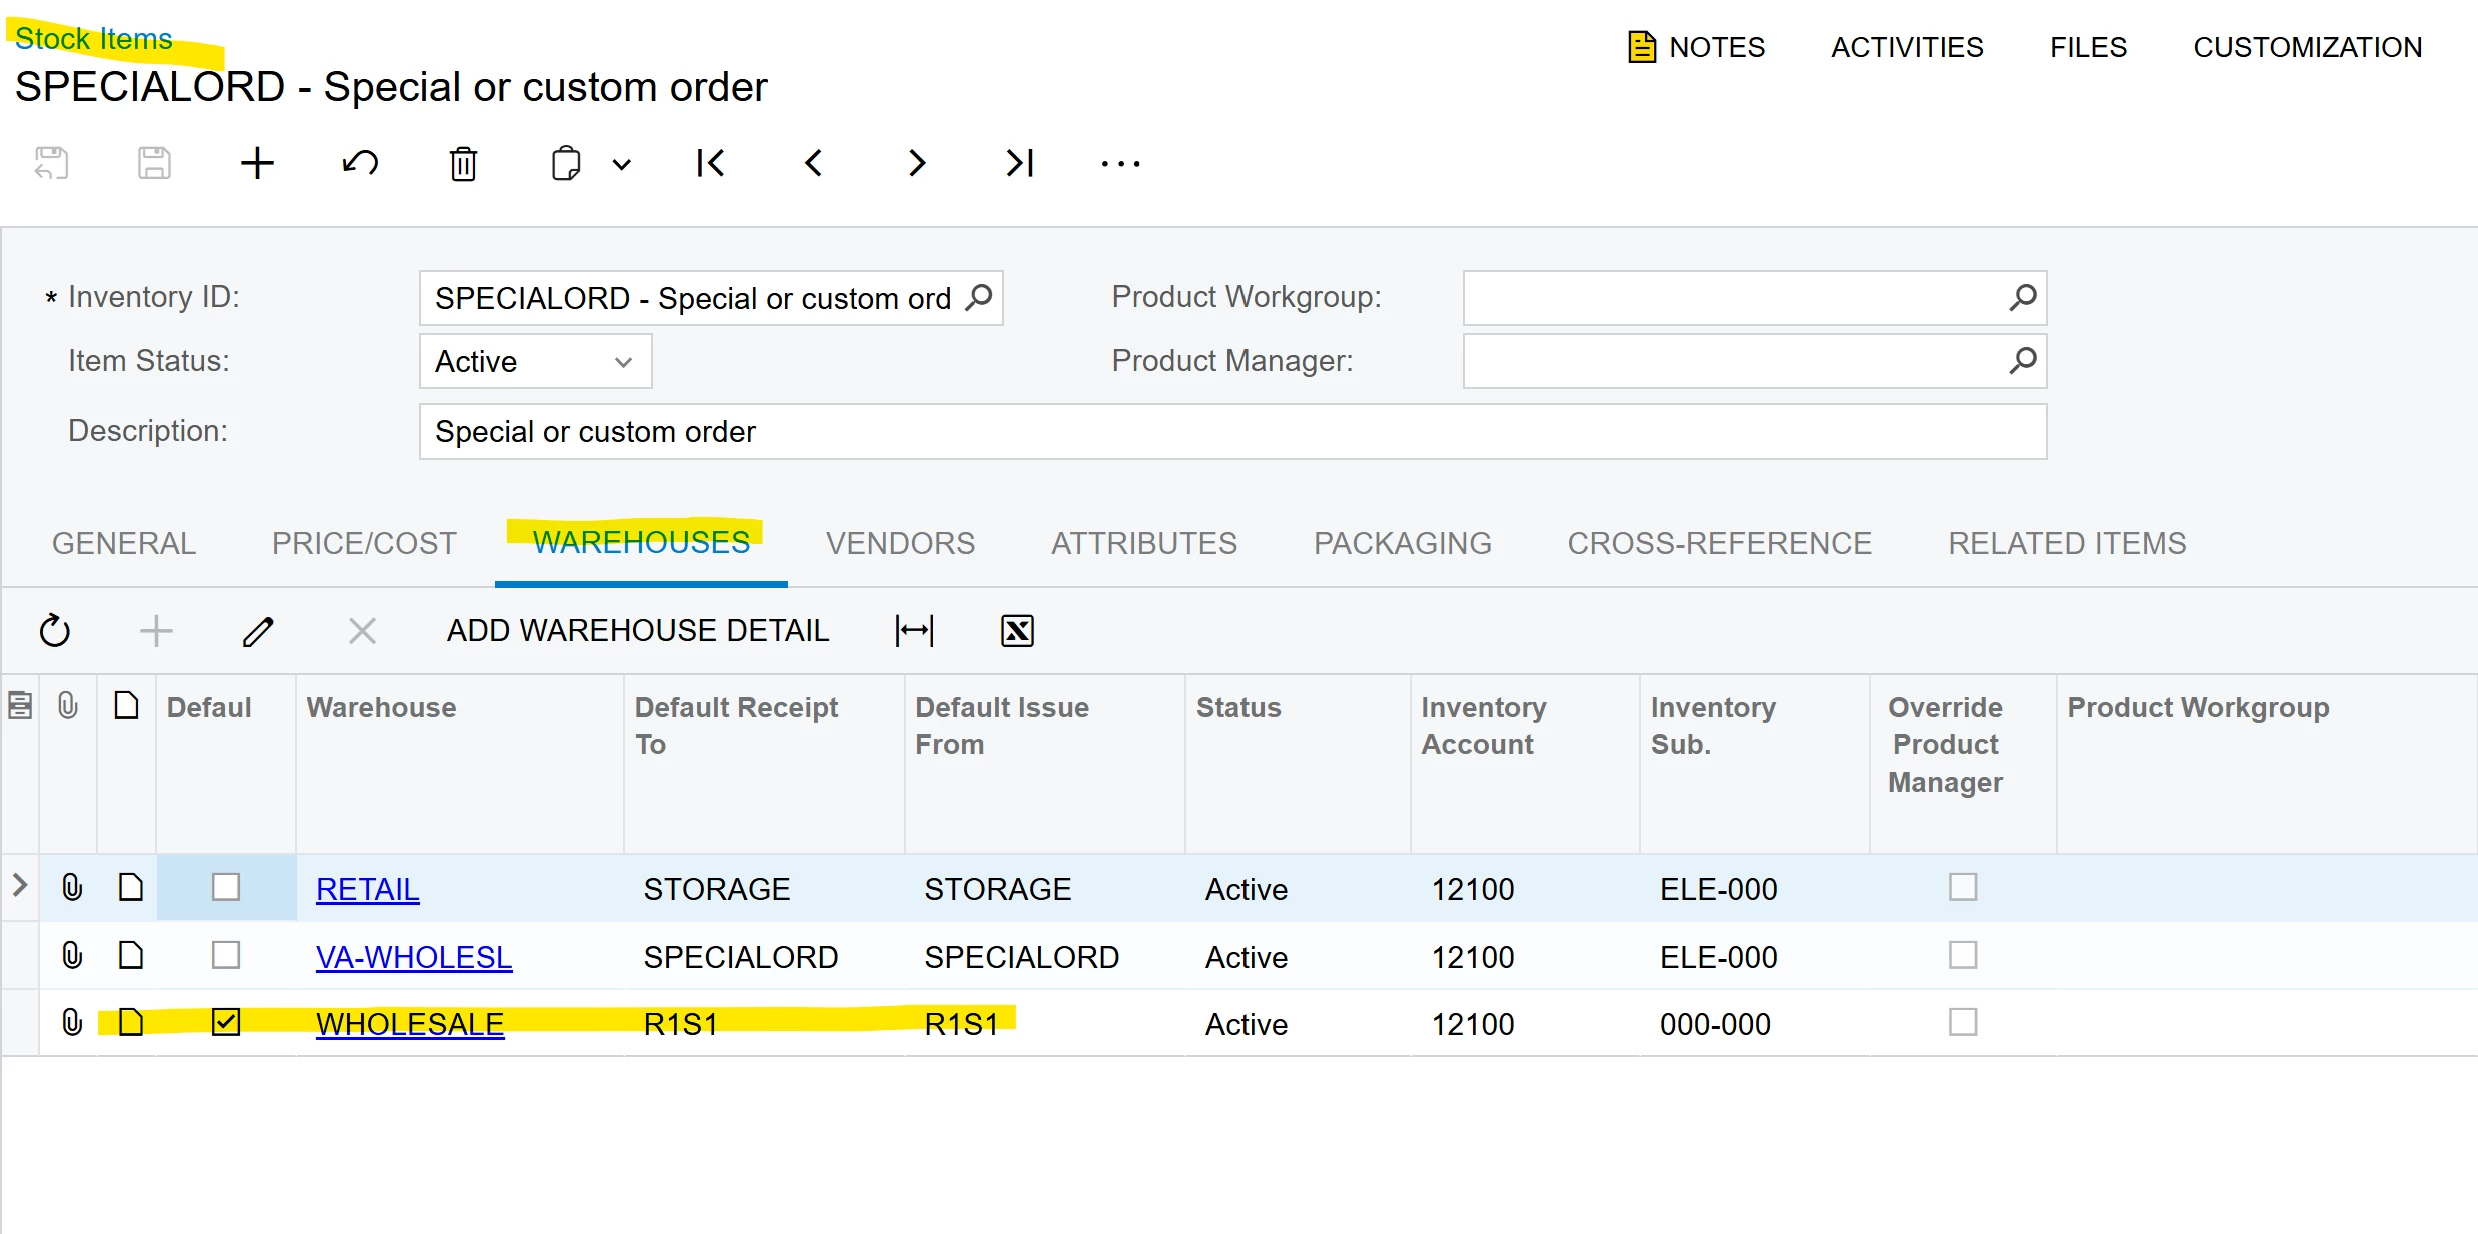The image size is (2478, 1234).
Task: Undo unsaved changes
Action: pyautogui.click(x=360, y=163)
